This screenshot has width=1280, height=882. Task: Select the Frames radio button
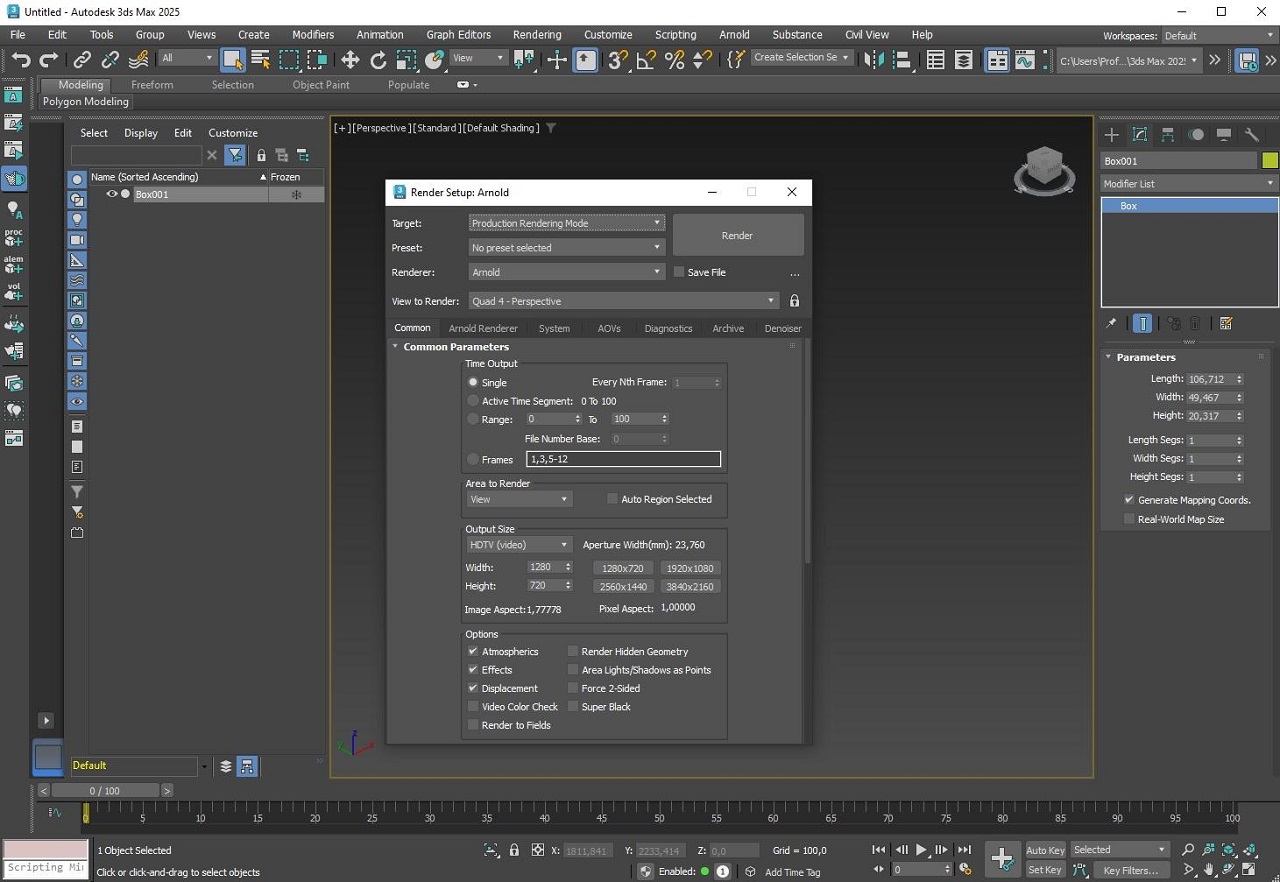point(473,460)
